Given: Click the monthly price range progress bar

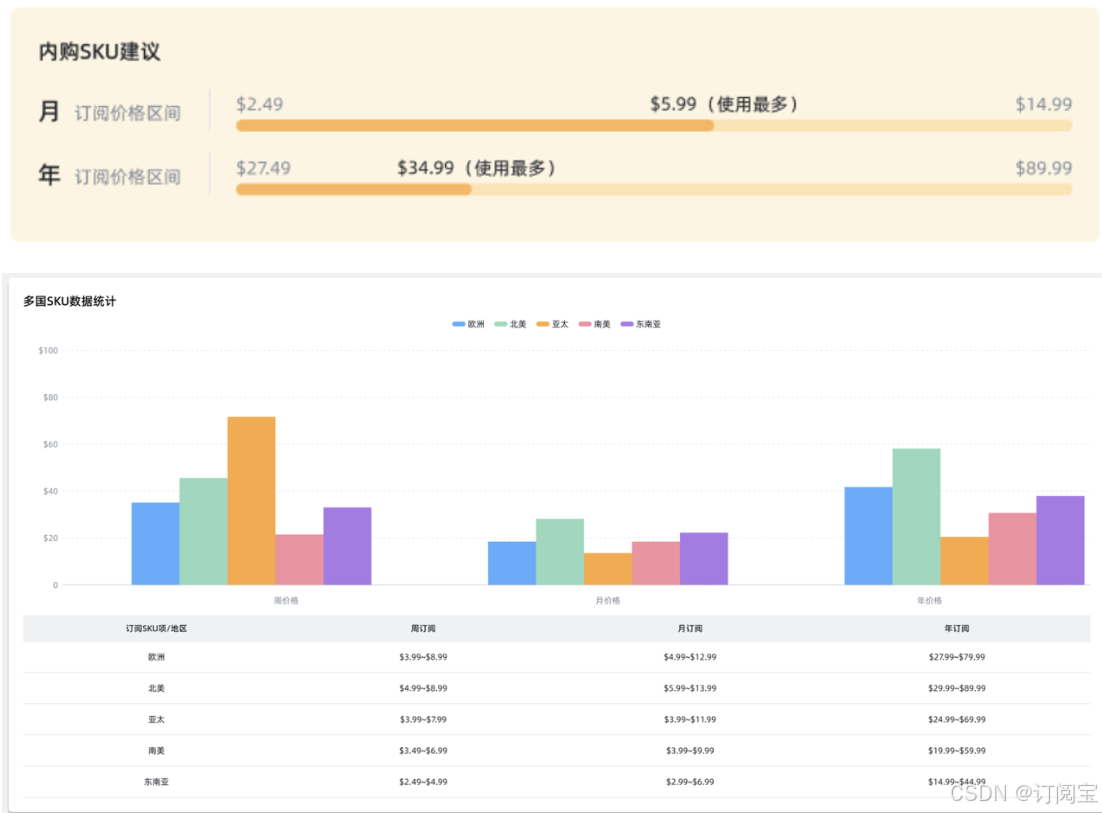Looking at the screenshot, I should pyautogui.click(x=654, y=126).
